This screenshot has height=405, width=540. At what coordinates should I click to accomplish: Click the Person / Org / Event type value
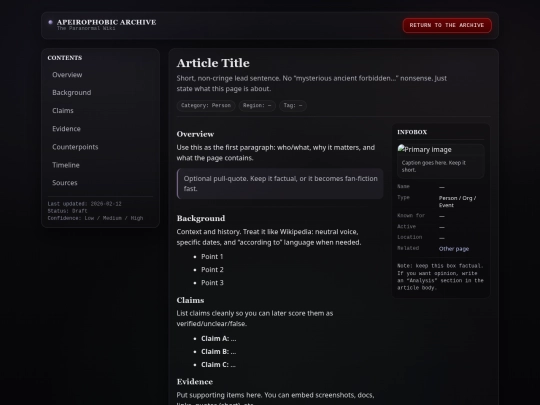457,201
